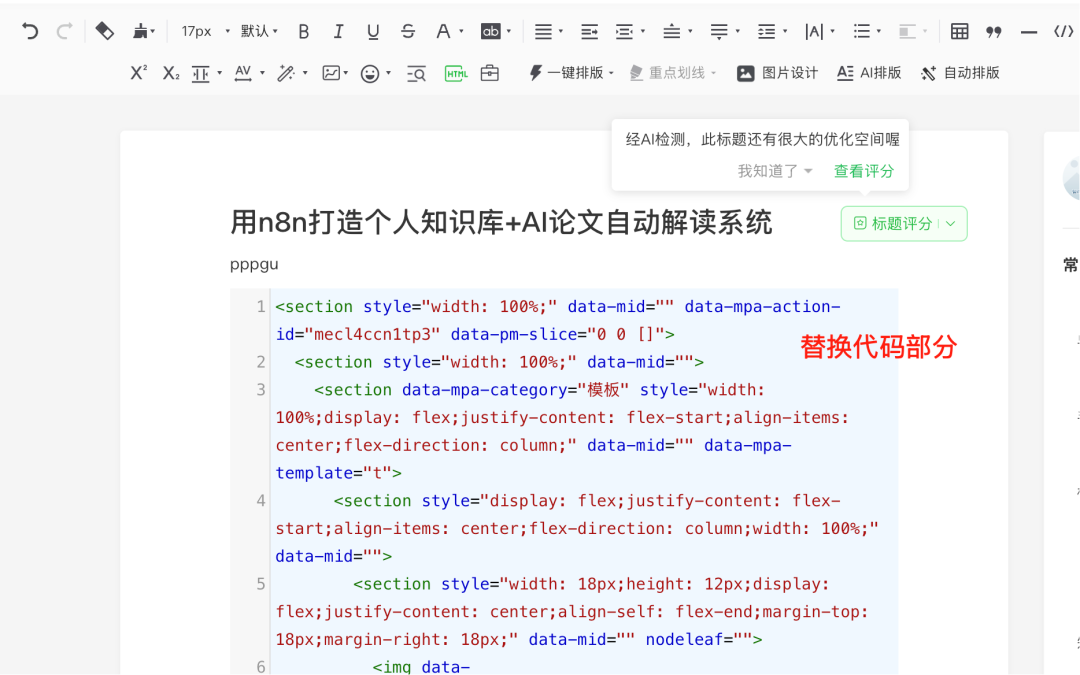
Task: Click the data-mpa-category="模板" code text
Action: pos(515,390)
